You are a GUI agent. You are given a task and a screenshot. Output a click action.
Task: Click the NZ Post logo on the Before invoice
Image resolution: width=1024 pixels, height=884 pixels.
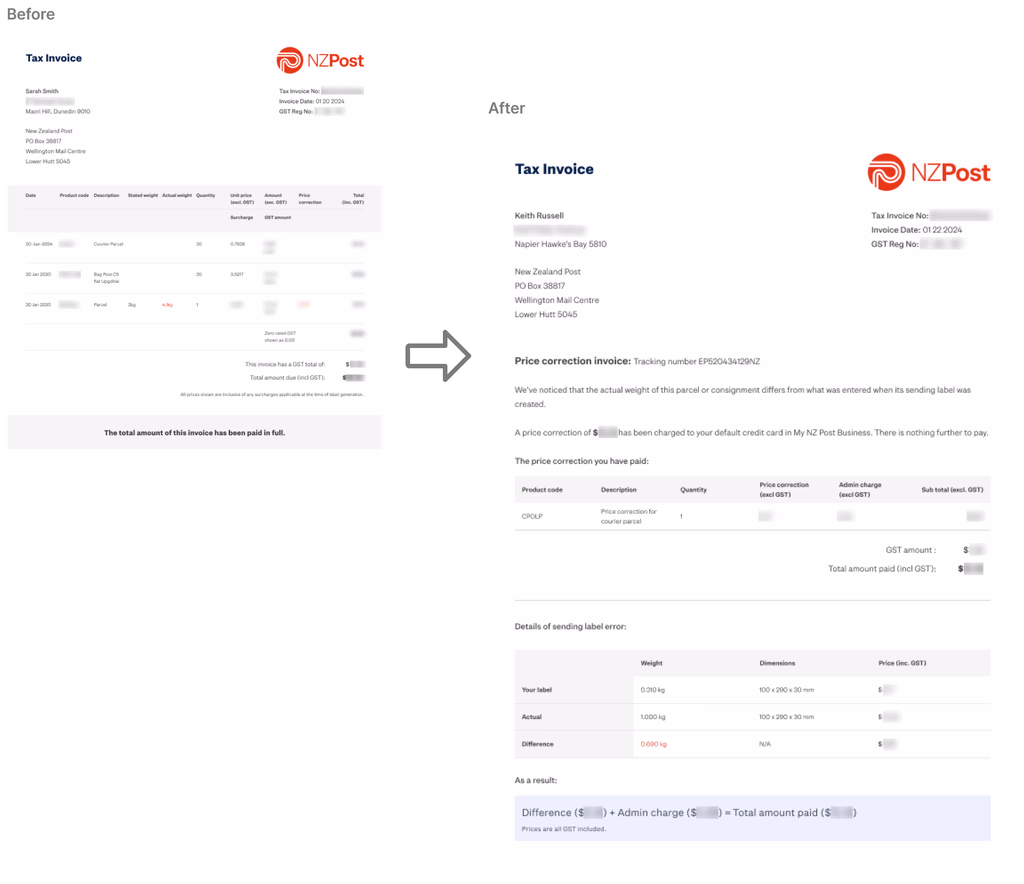[320, 61]
